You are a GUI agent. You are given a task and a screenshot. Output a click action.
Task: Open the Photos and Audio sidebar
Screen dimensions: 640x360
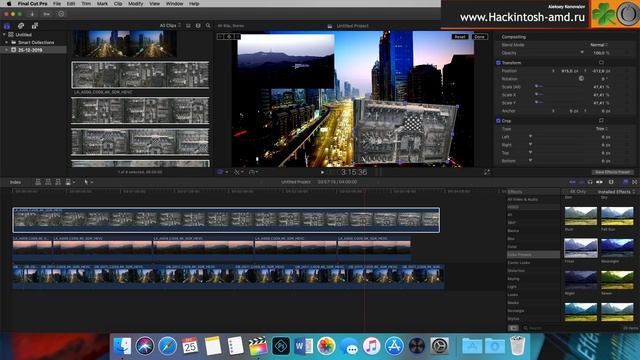click(x=21, y=26)
